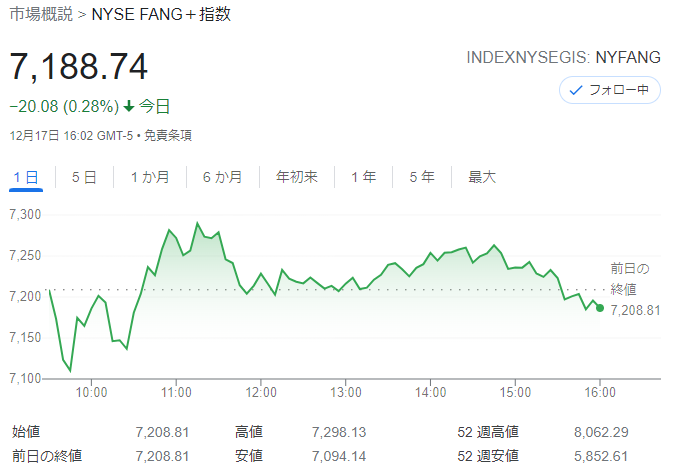Click the 12:00 time axis label
675x469 pixels.
[x=261, y=392]
